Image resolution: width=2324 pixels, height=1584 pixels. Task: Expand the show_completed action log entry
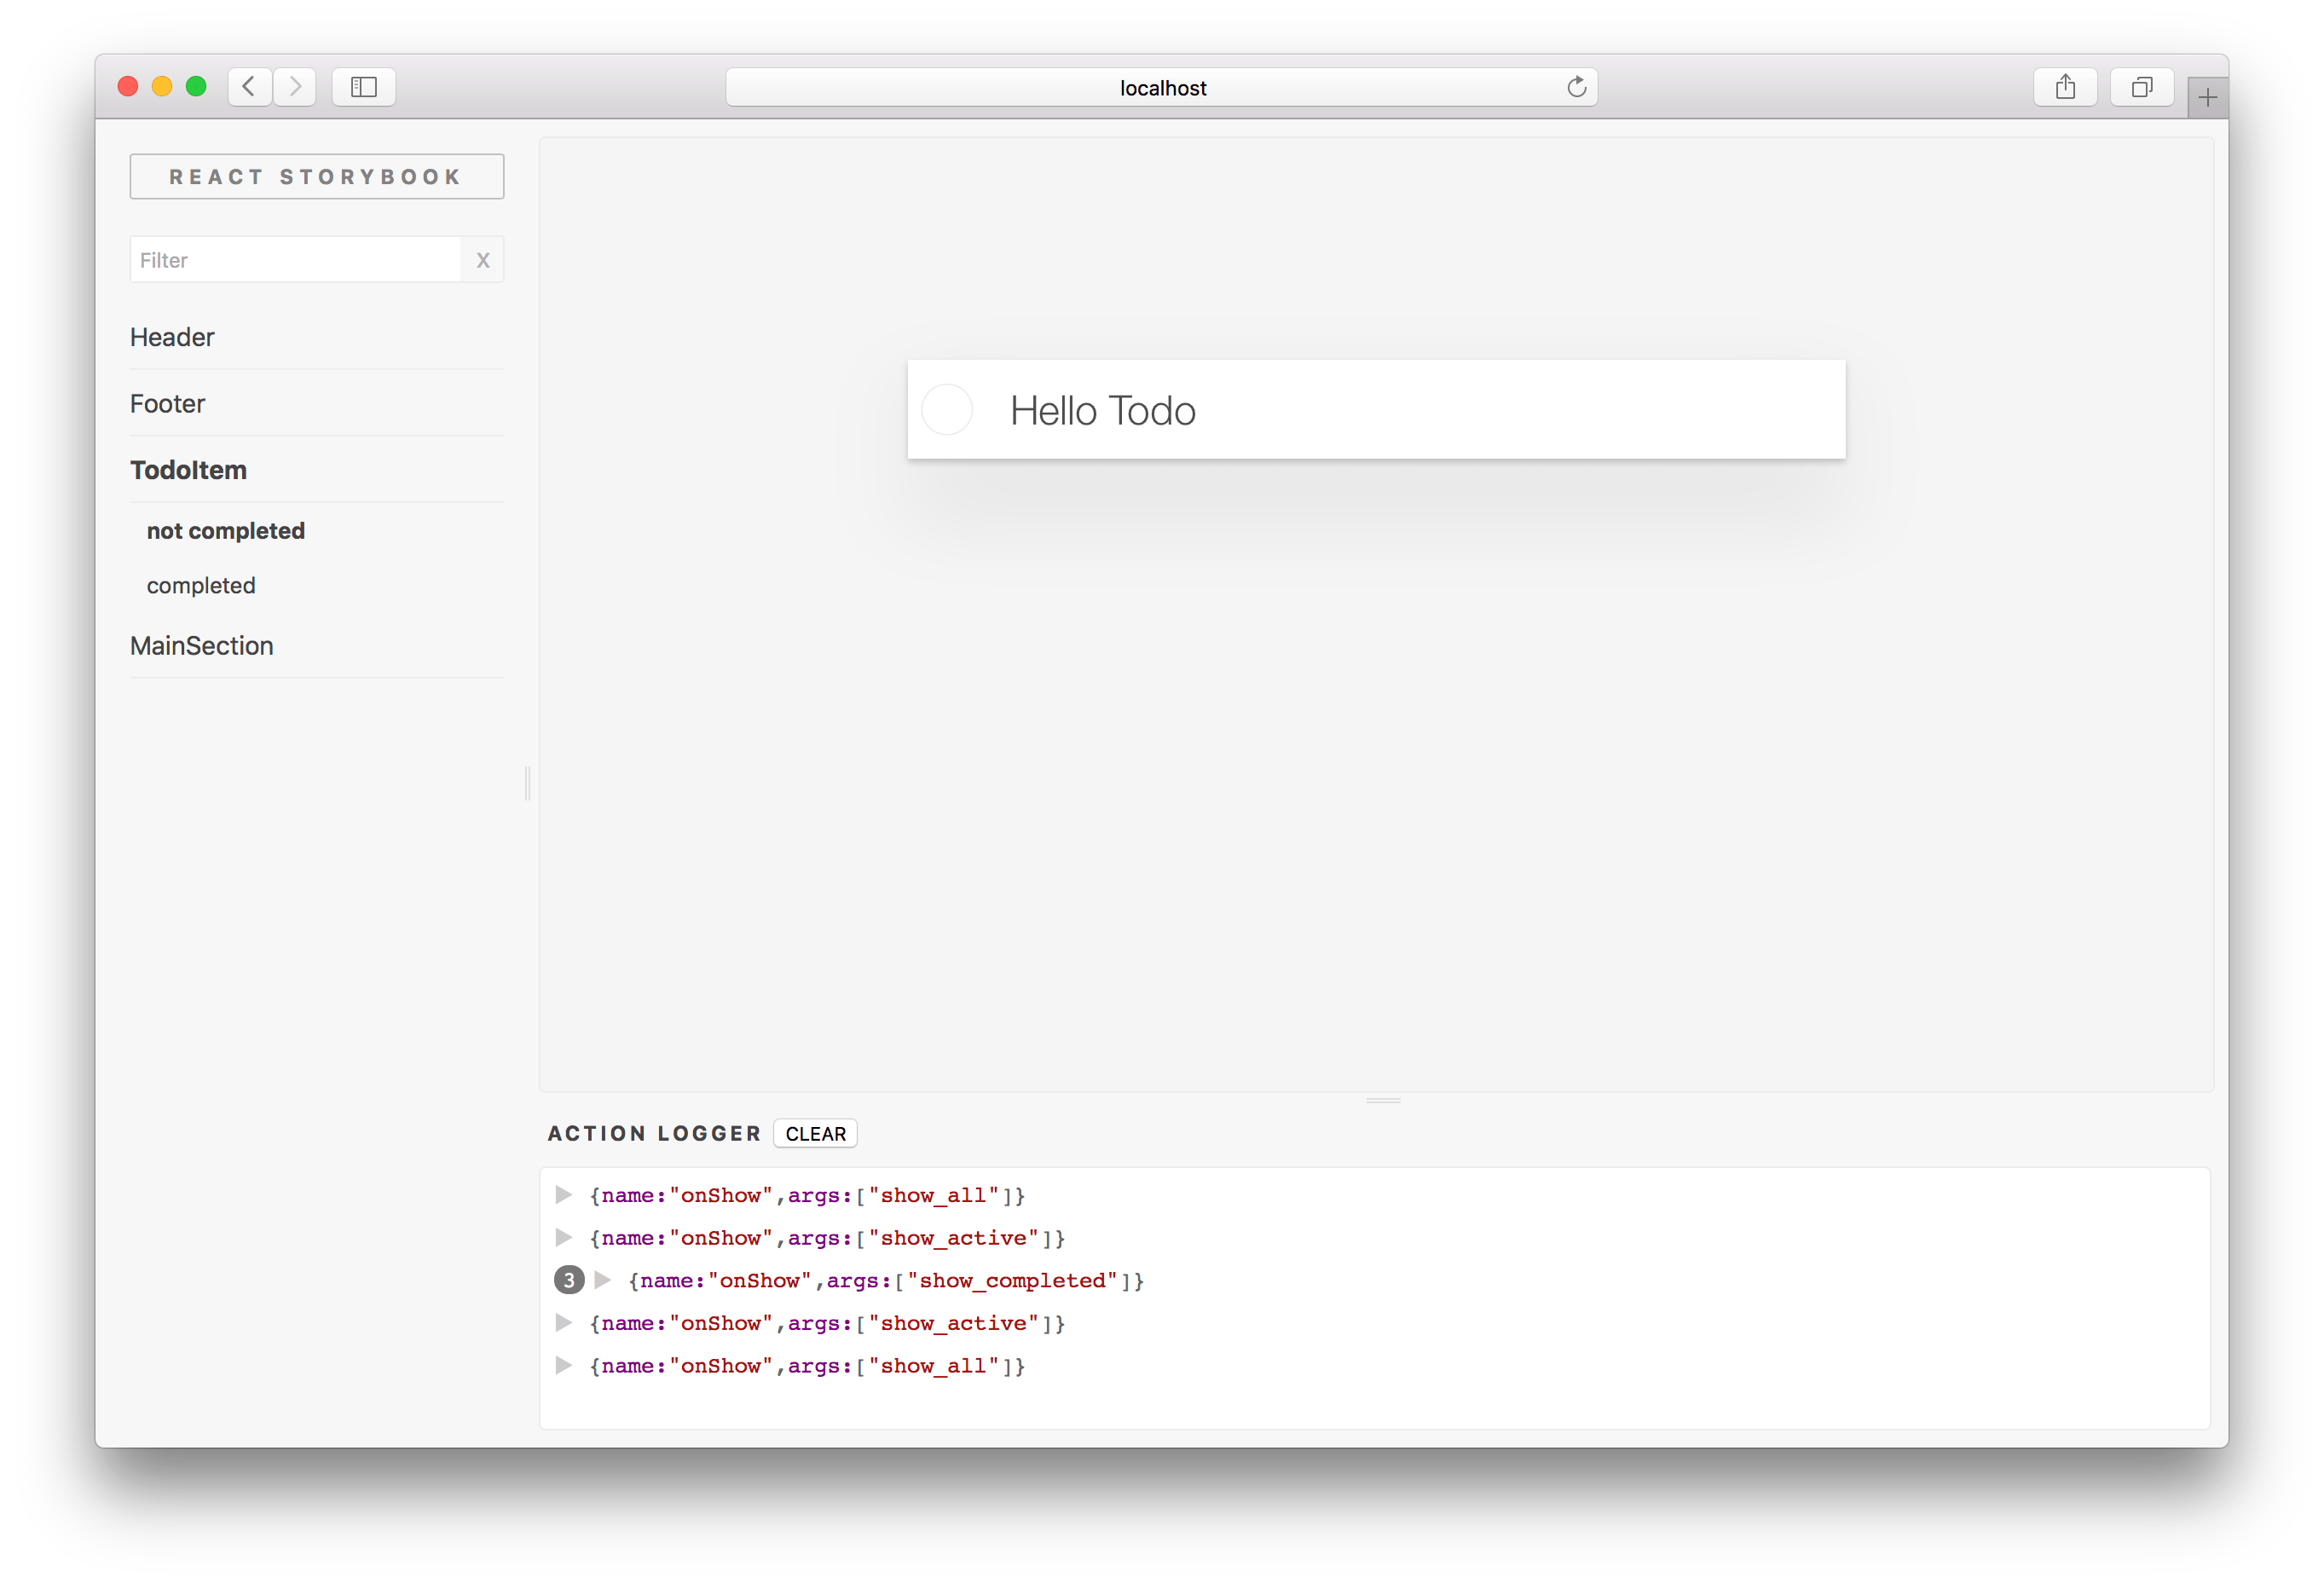click(x=602, y=1280)
